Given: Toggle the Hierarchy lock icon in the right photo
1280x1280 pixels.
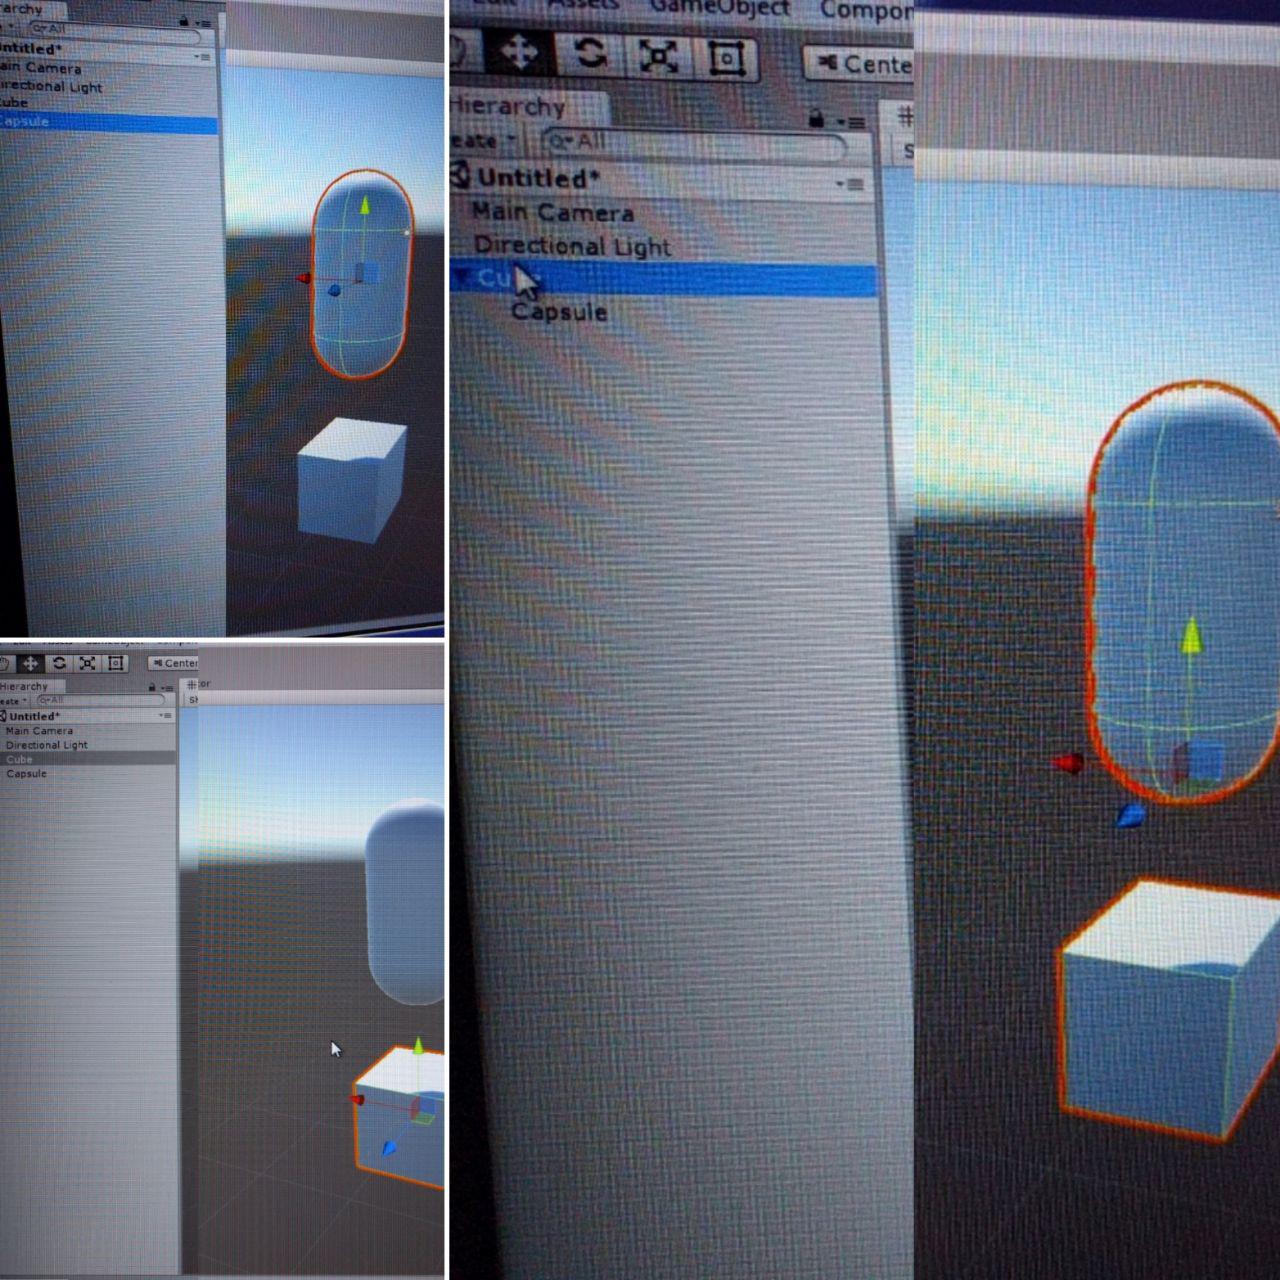Looking at the screenshot, I should pos(816,118).
